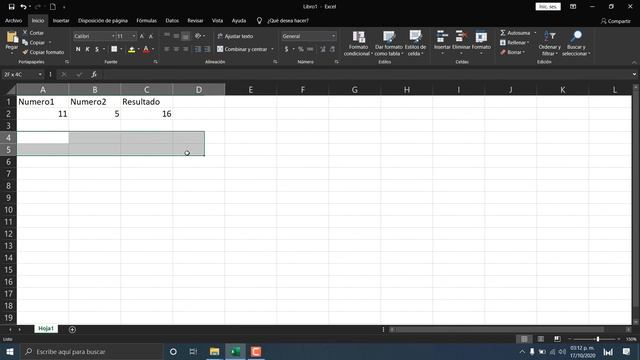Open Formato condicional menu
Screen dimensions: 640x360
358,43
